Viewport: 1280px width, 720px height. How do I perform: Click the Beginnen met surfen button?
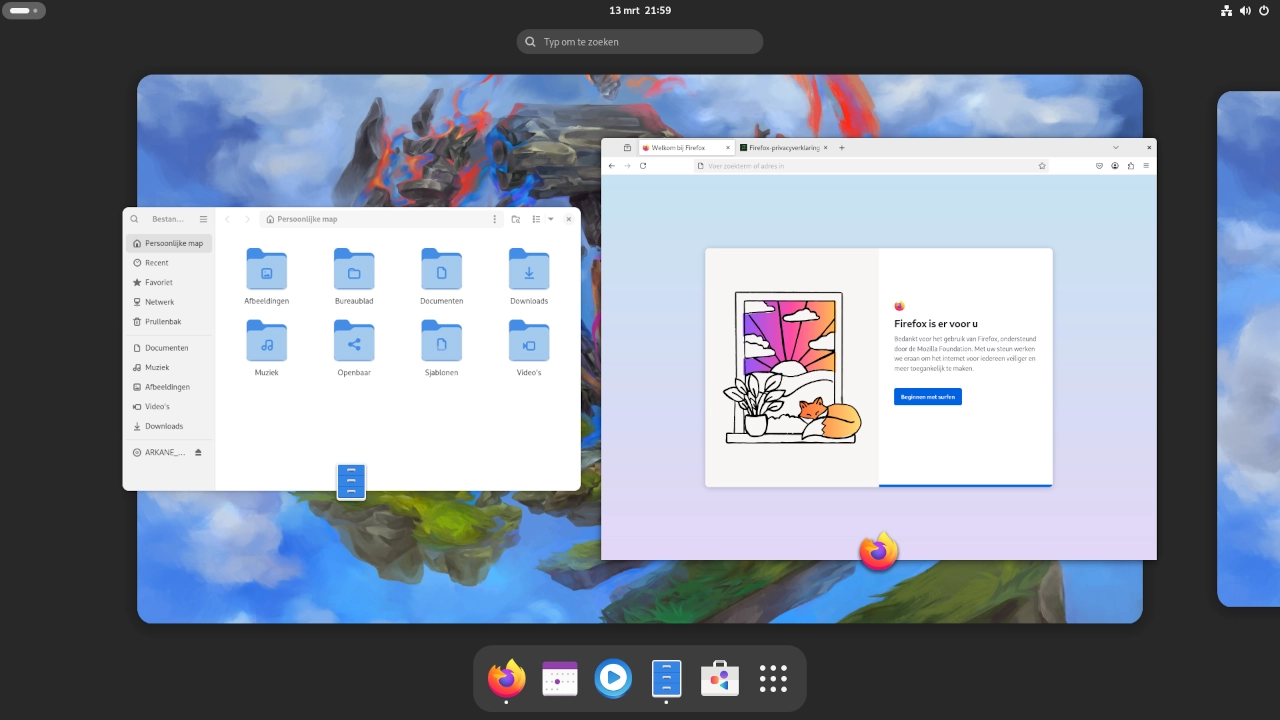(x=927, y=396)
